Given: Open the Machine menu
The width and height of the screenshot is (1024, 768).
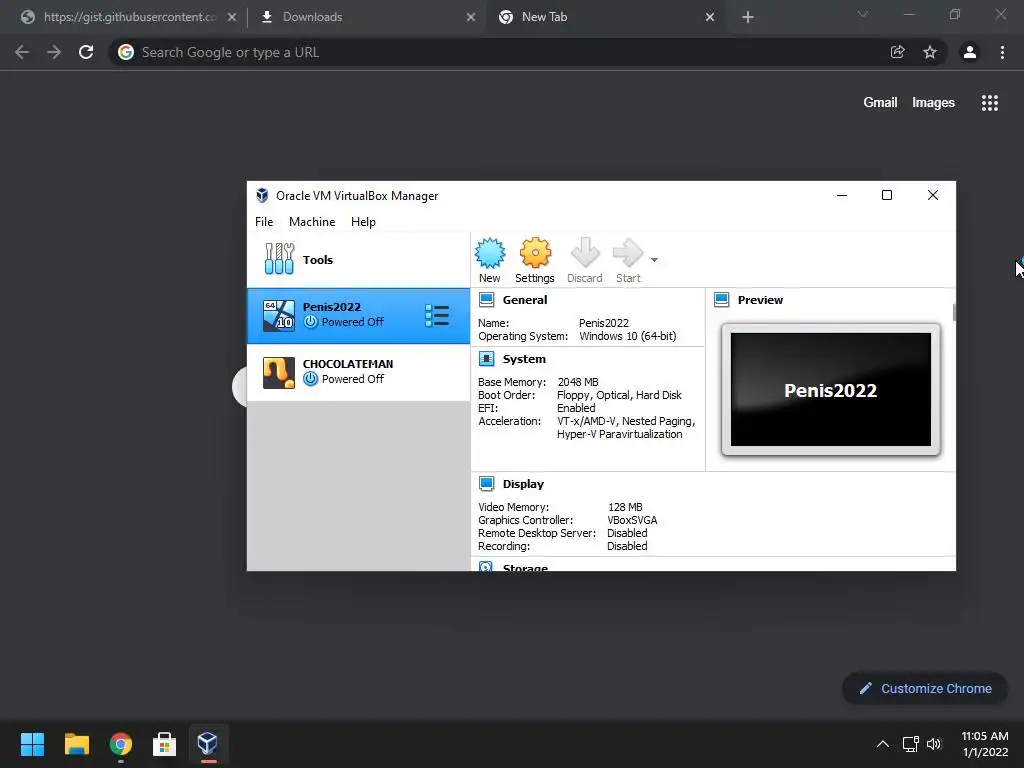Looking at the screenshot, I should 312,222.
